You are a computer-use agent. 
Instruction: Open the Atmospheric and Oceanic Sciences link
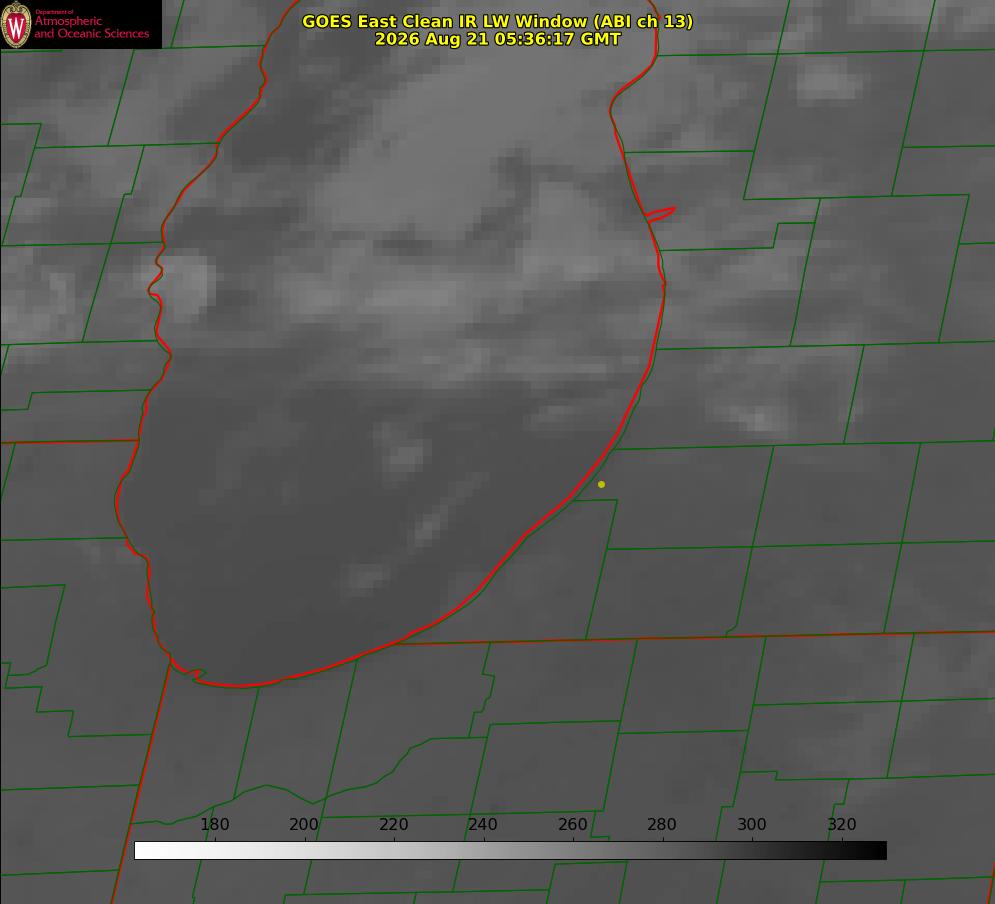point(91,27)
